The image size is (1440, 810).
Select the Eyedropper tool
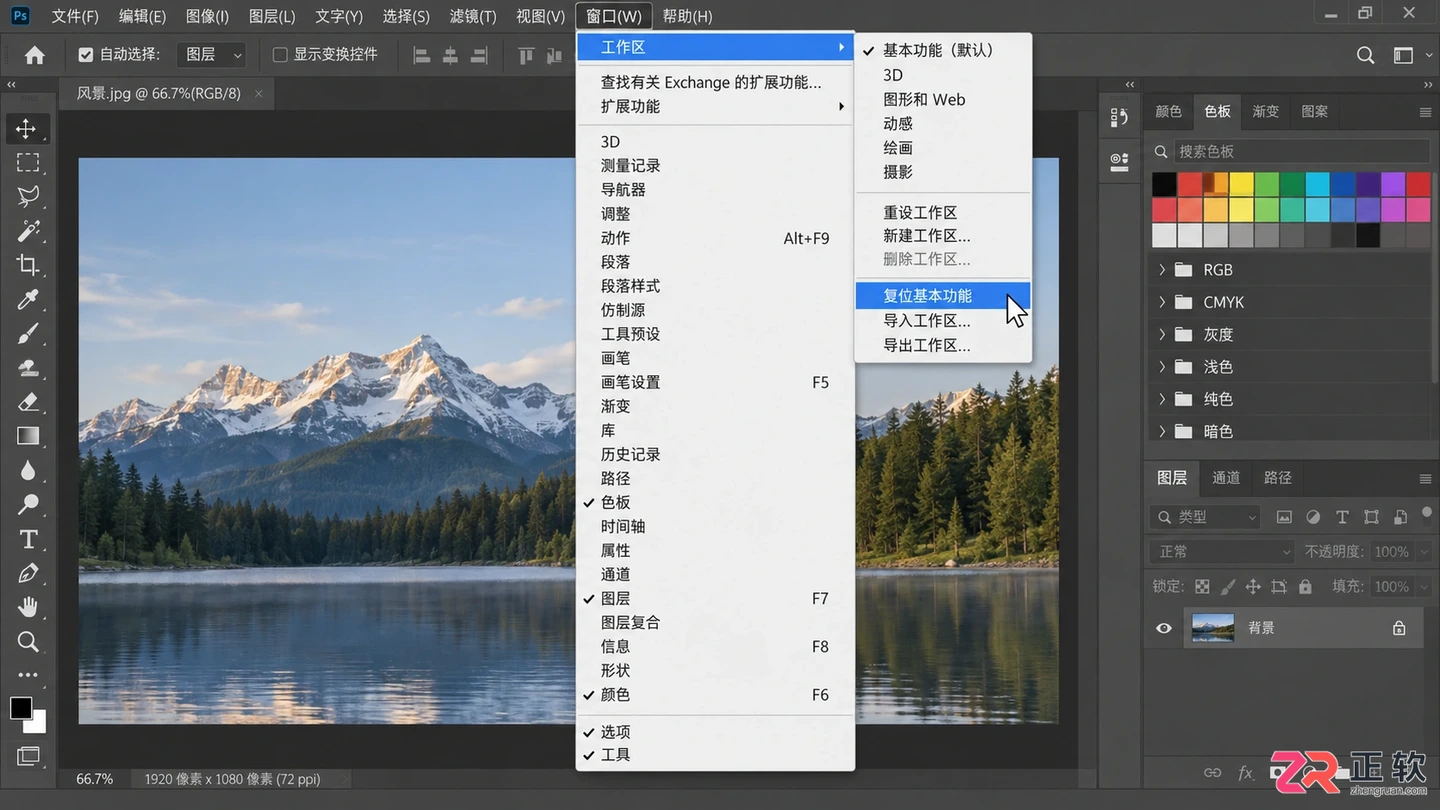point(27,299)
